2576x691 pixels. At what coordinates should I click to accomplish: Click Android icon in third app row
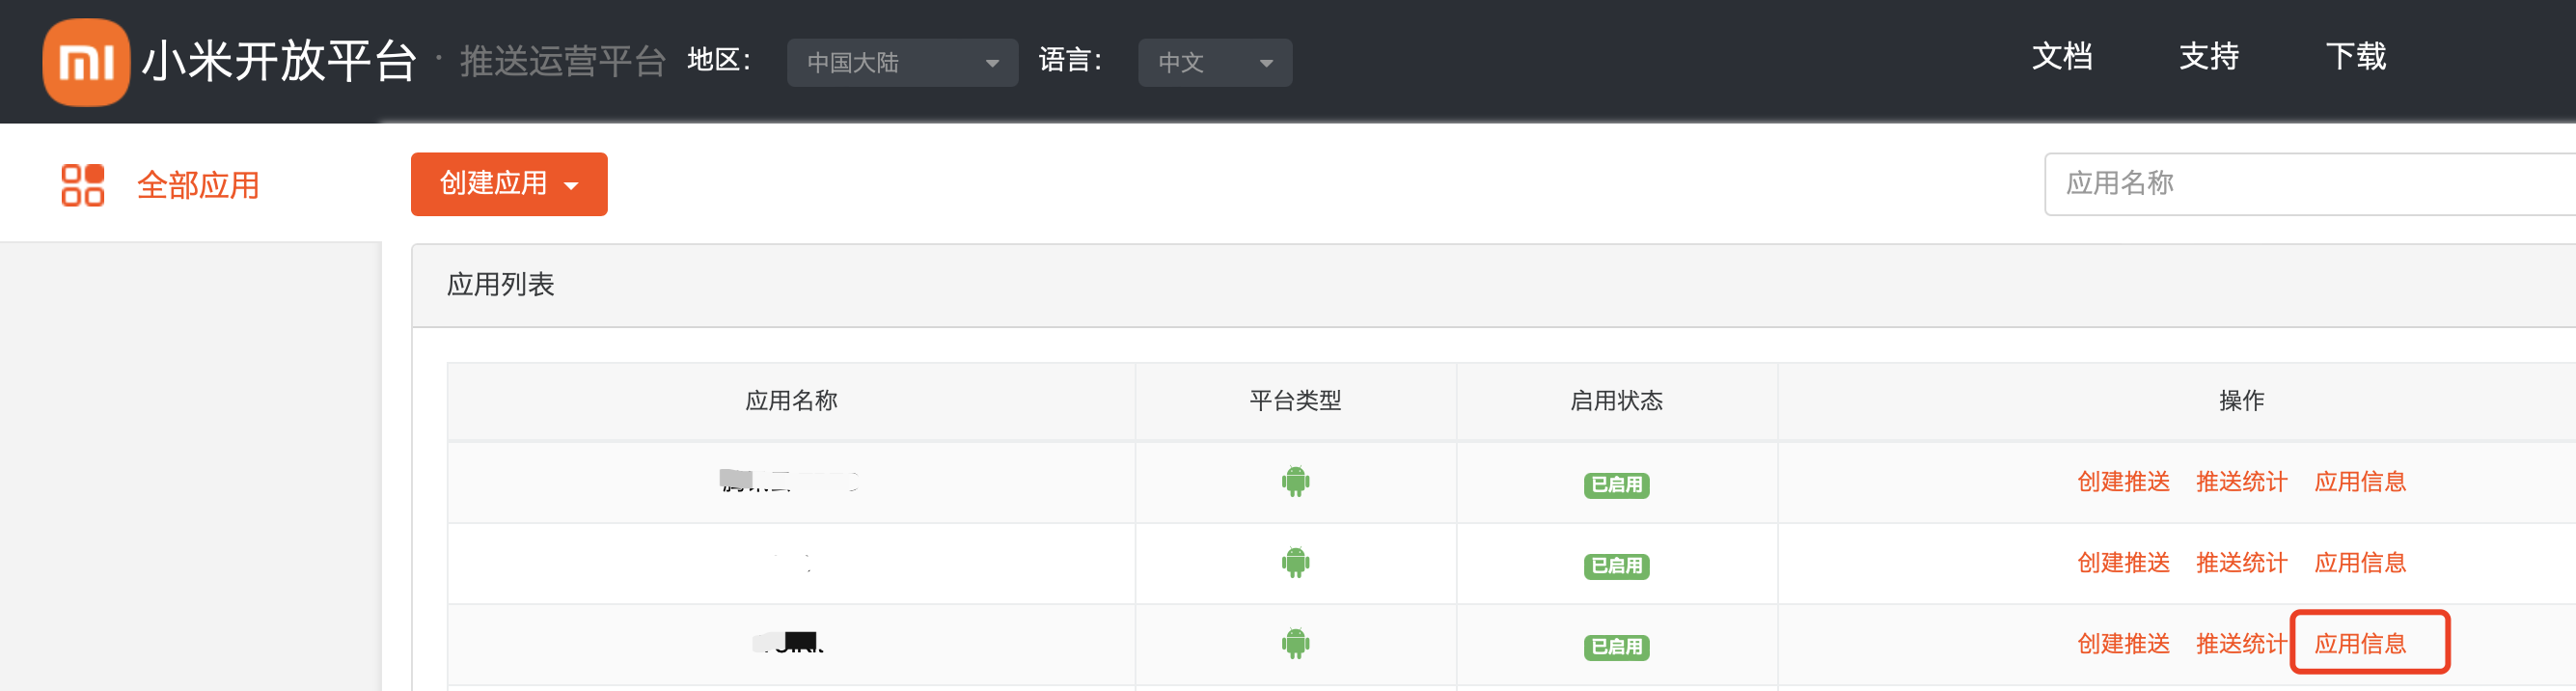tap(1295, 644)
